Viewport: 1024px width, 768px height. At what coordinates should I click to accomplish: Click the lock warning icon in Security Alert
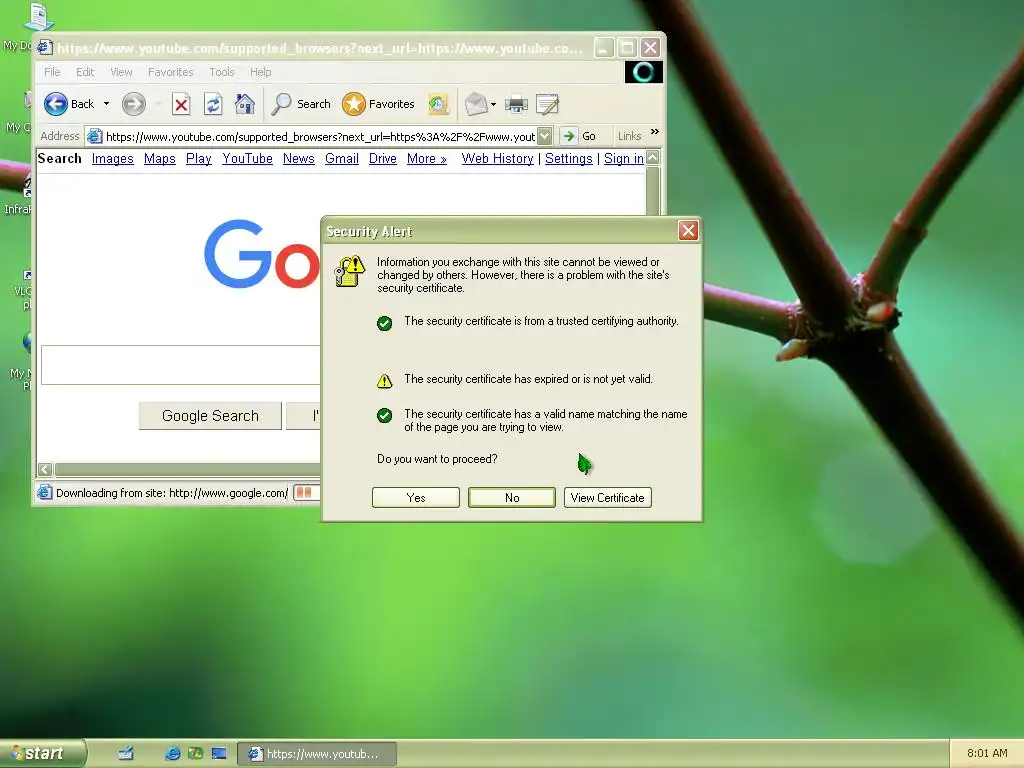point(349,270)
